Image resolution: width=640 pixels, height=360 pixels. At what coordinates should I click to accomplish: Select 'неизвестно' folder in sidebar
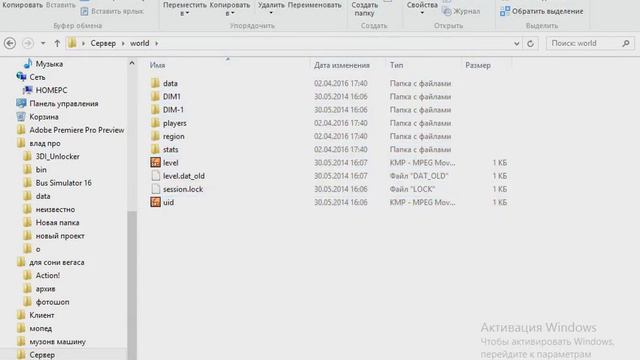tap(55, 209)
